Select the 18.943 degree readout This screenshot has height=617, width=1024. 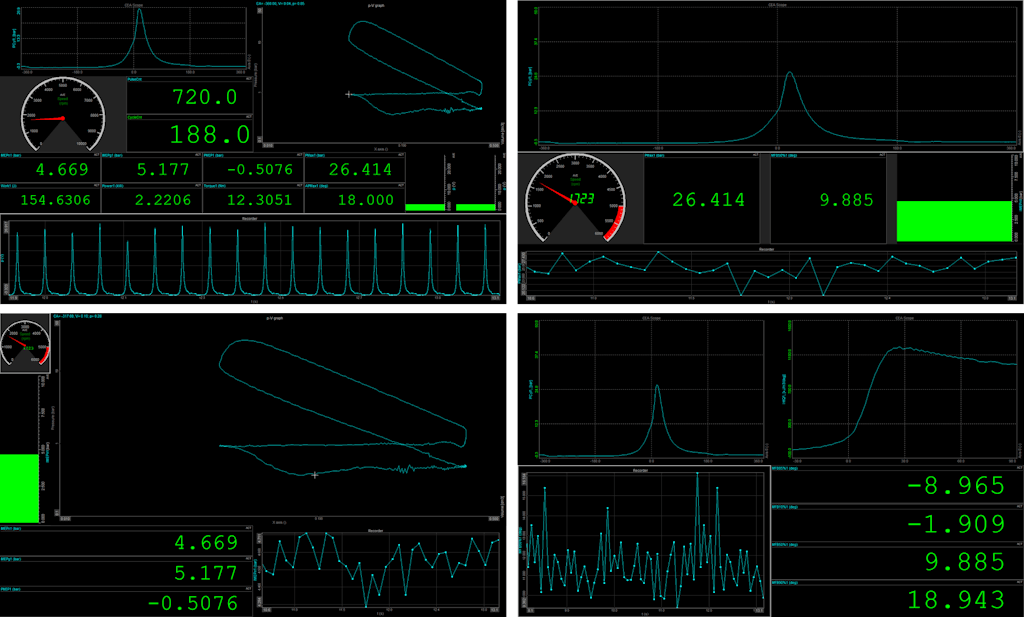click(x=898, y=598)
